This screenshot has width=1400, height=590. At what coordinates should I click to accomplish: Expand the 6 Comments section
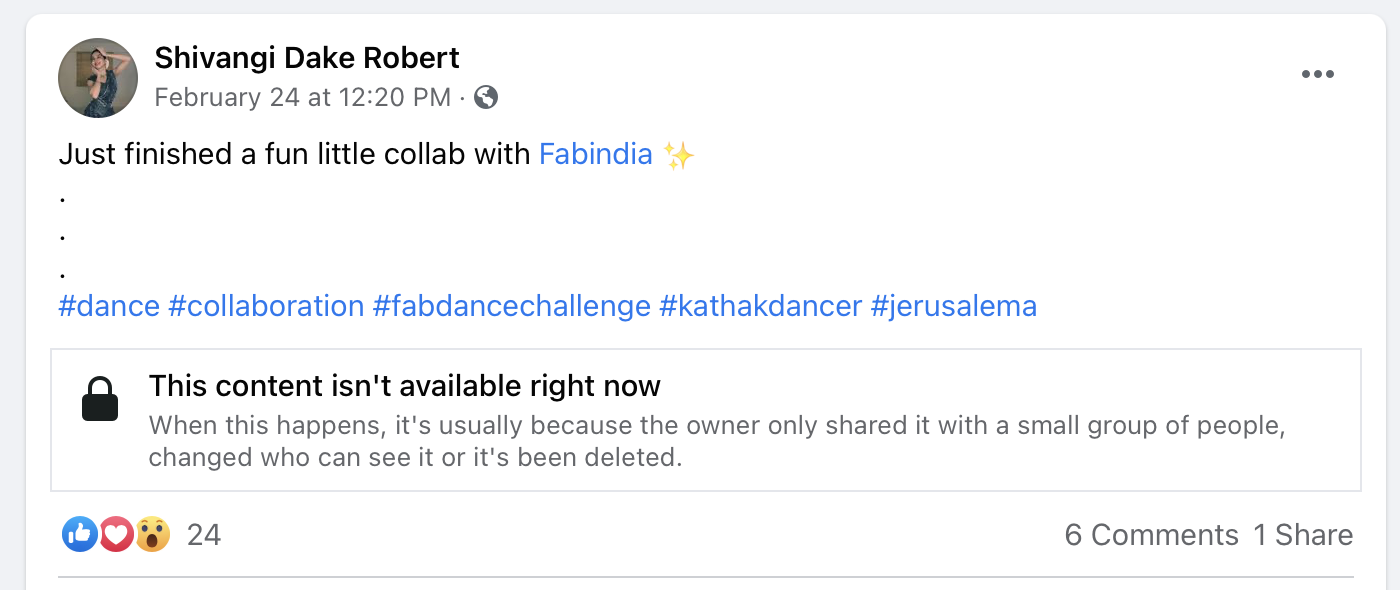1152,535
